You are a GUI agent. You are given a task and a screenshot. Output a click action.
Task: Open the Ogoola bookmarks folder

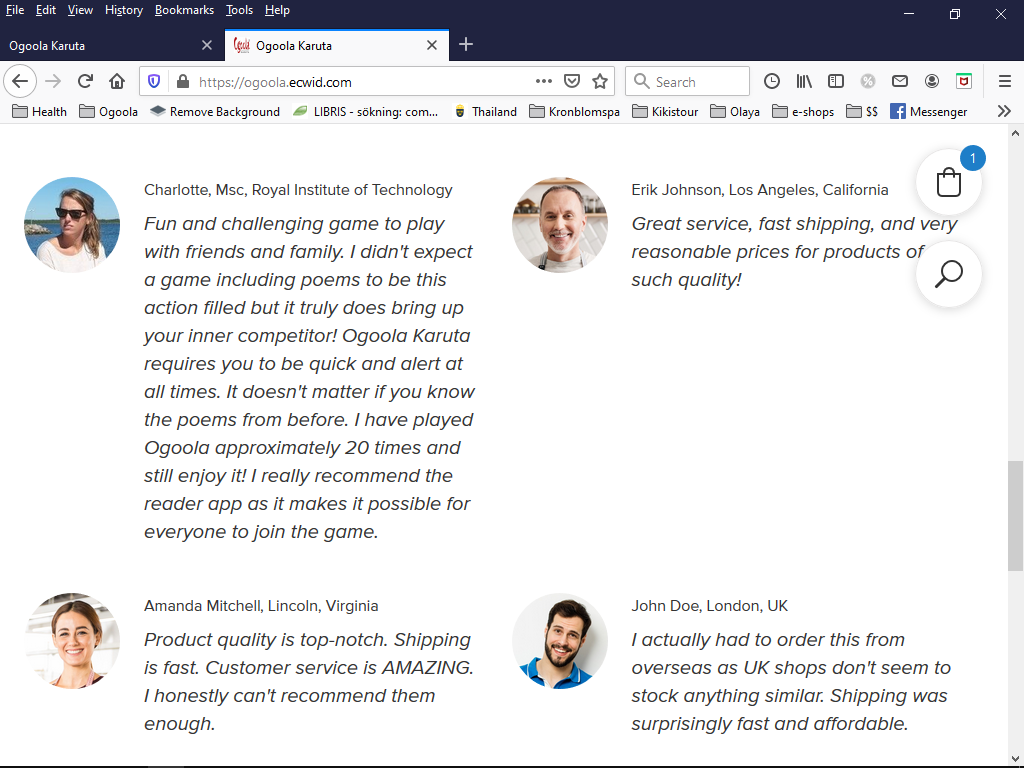108,112
